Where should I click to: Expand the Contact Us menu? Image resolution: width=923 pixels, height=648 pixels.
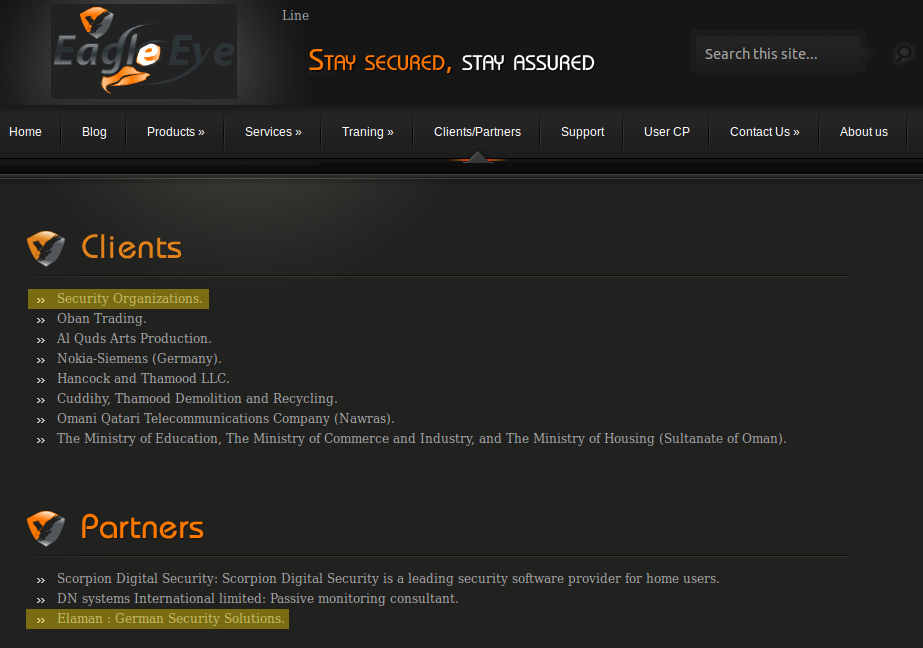coord(765,132)
